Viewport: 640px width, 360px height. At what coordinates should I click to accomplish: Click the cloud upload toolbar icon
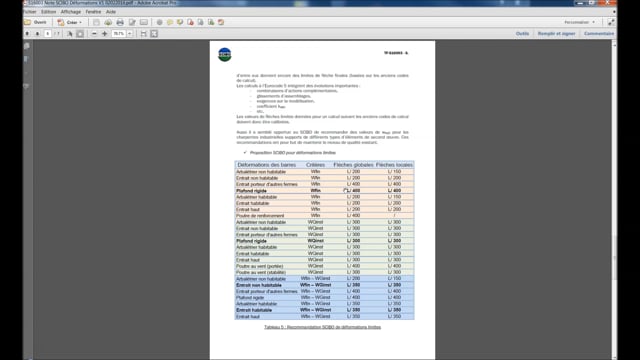click(x=108, y=22)
